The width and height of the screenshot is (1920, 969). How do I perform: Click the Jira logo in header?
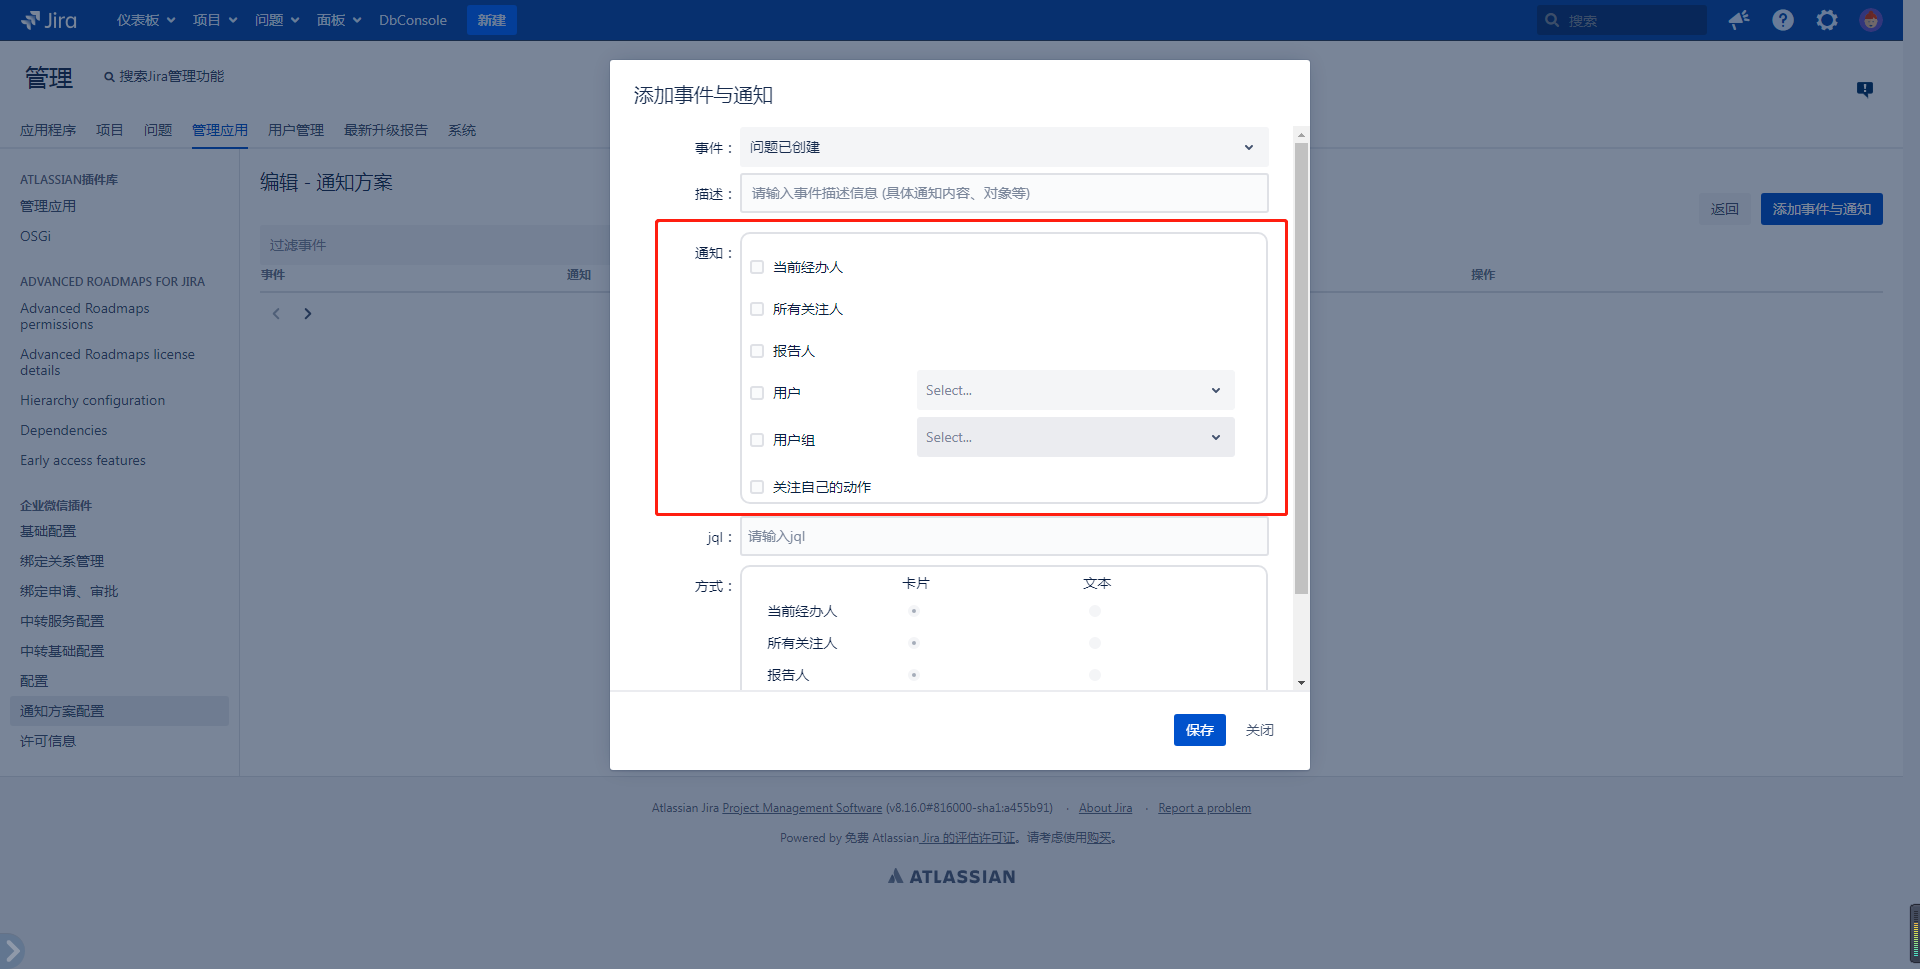tap(49, 20)
